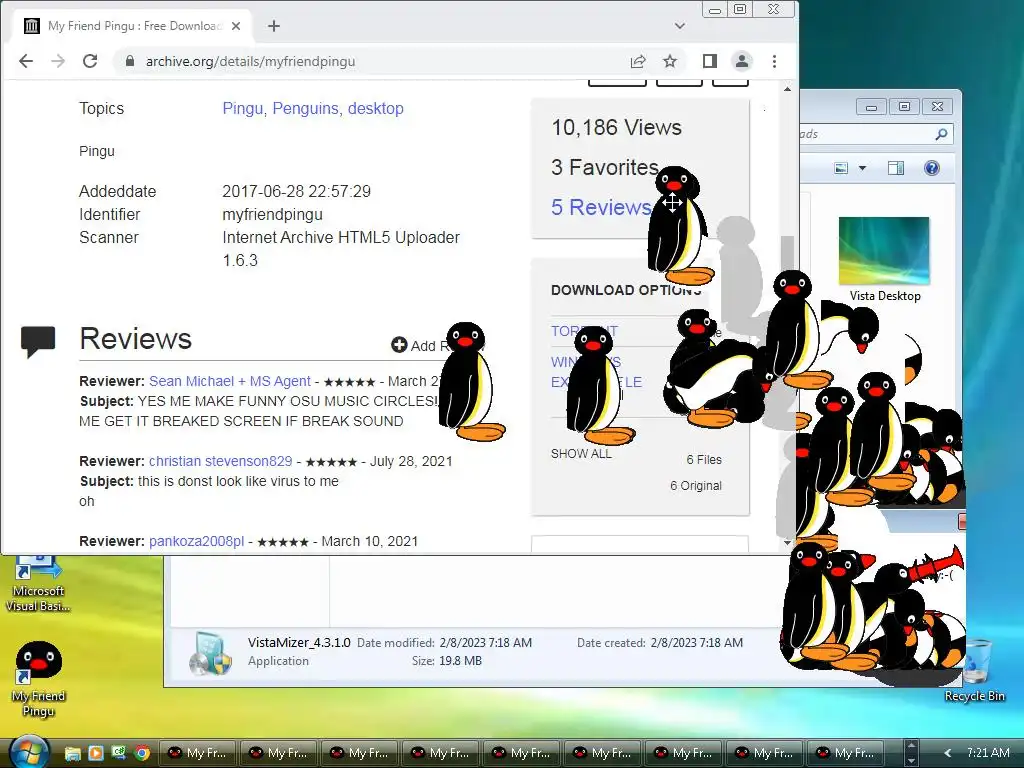1024x768 pixels.
Task: Open the Pingu topic link
Action: click(242, 108)
